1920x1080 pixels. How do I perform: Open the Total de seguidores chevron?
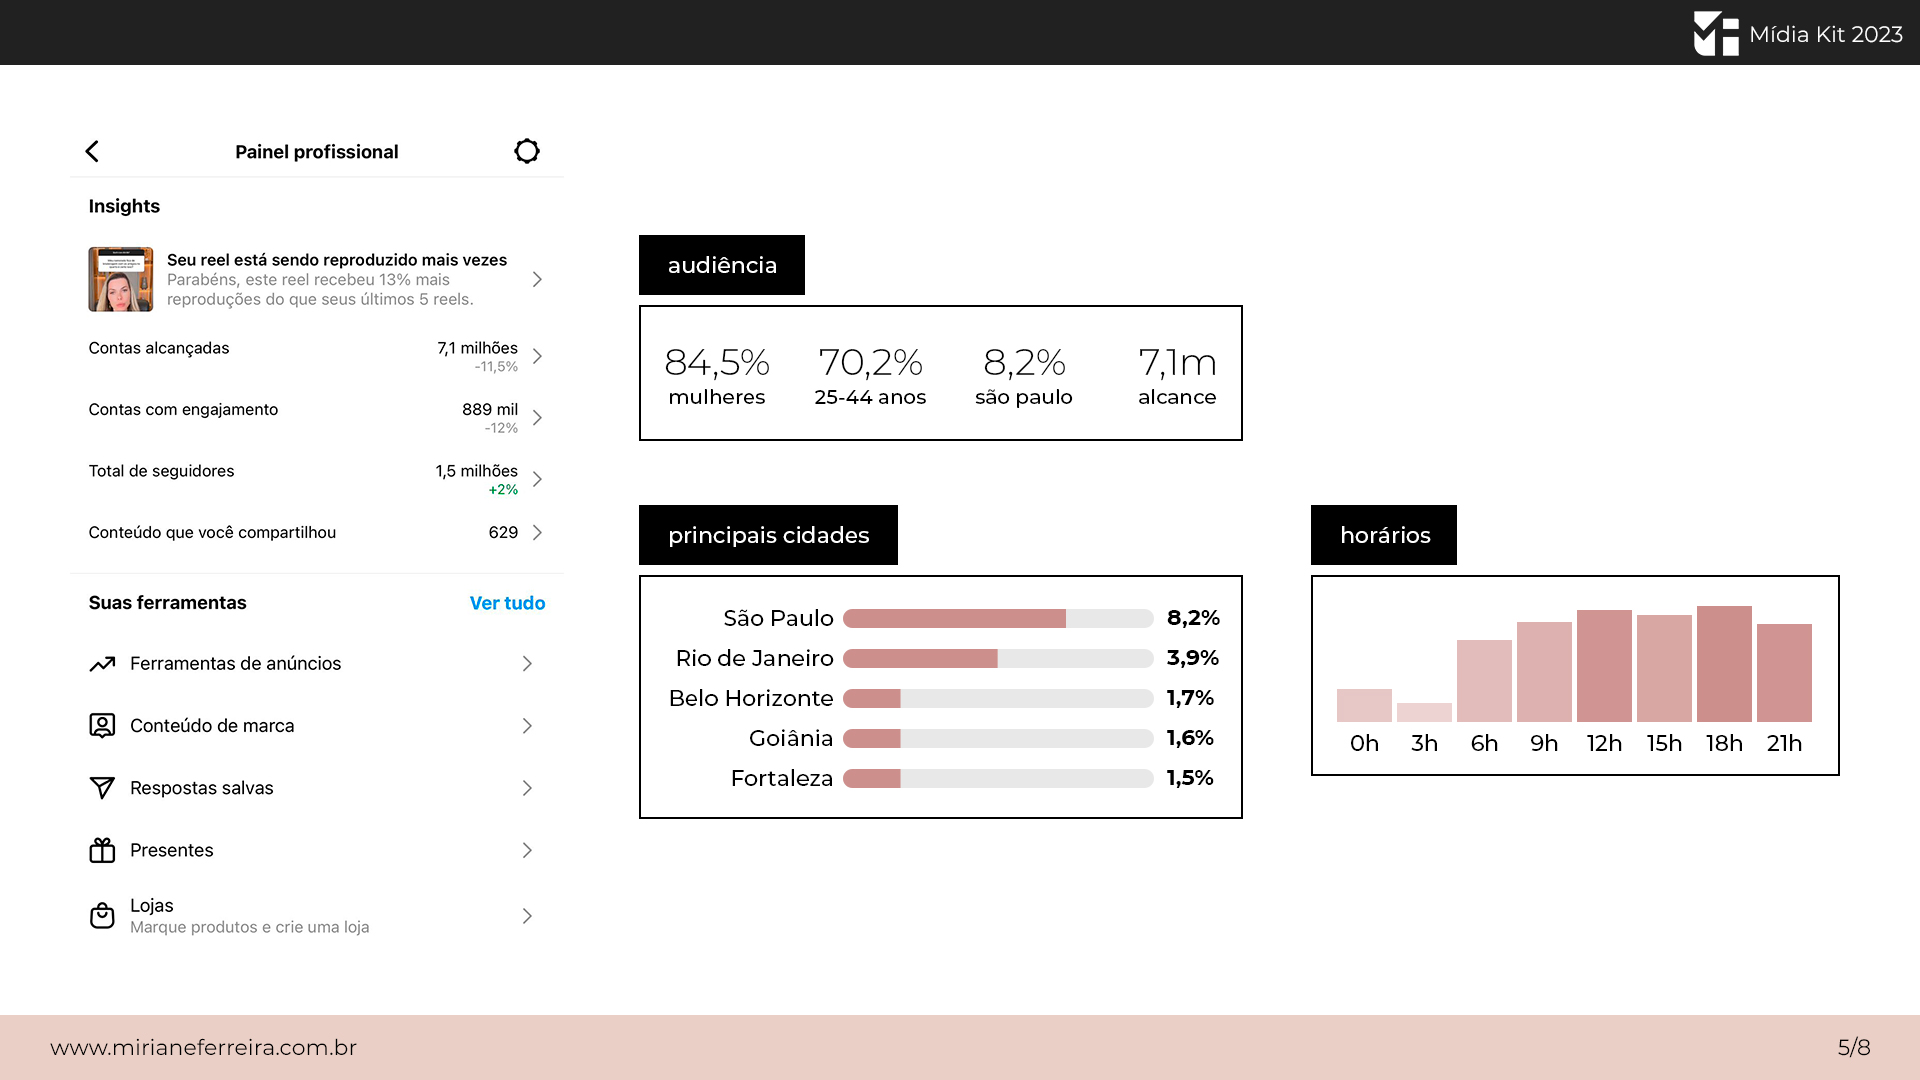[x=537, y=479]
